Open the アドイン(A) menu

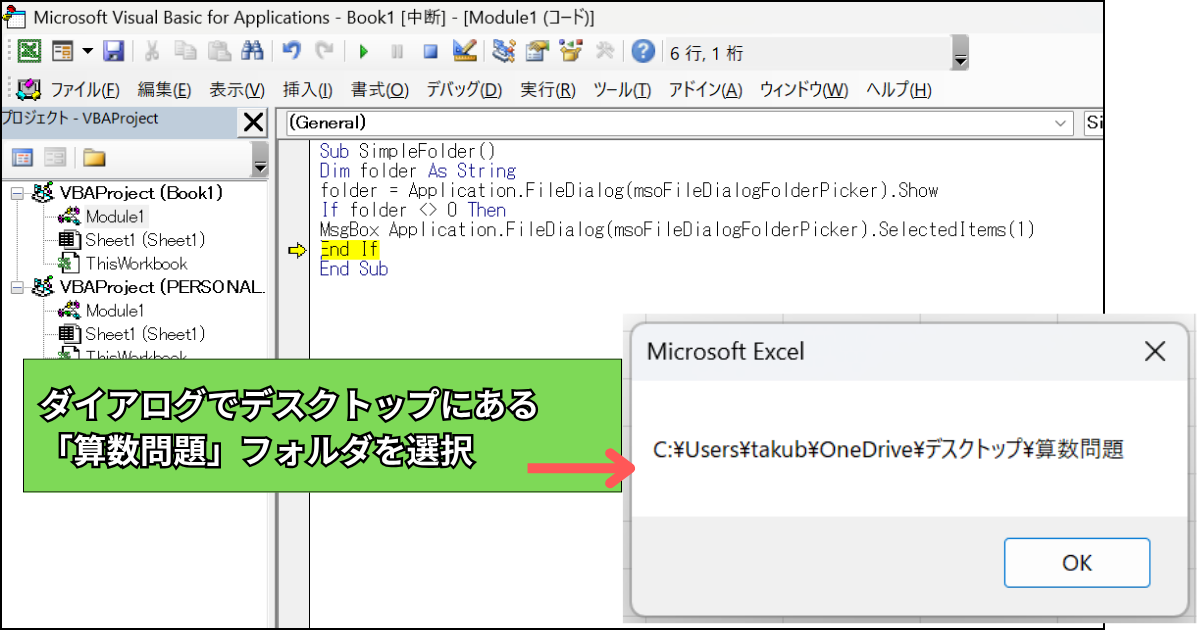point(705,90)
